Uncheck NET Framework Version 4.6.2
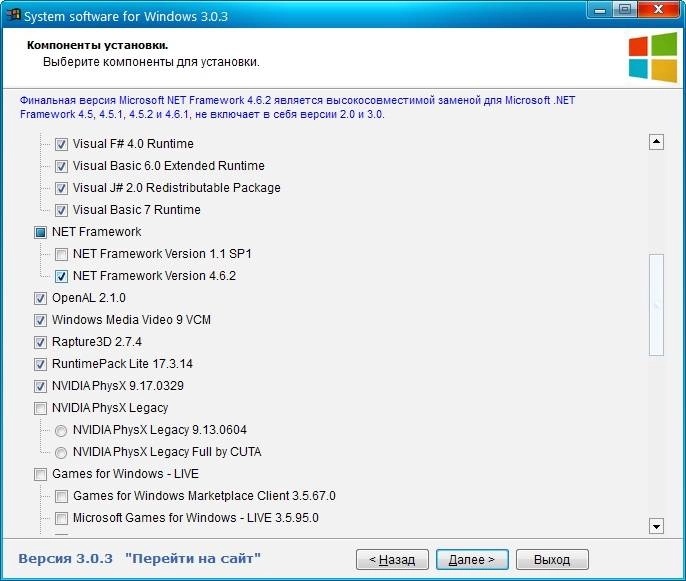The width and height of the screenshot is (686, 581). point(61,276)
